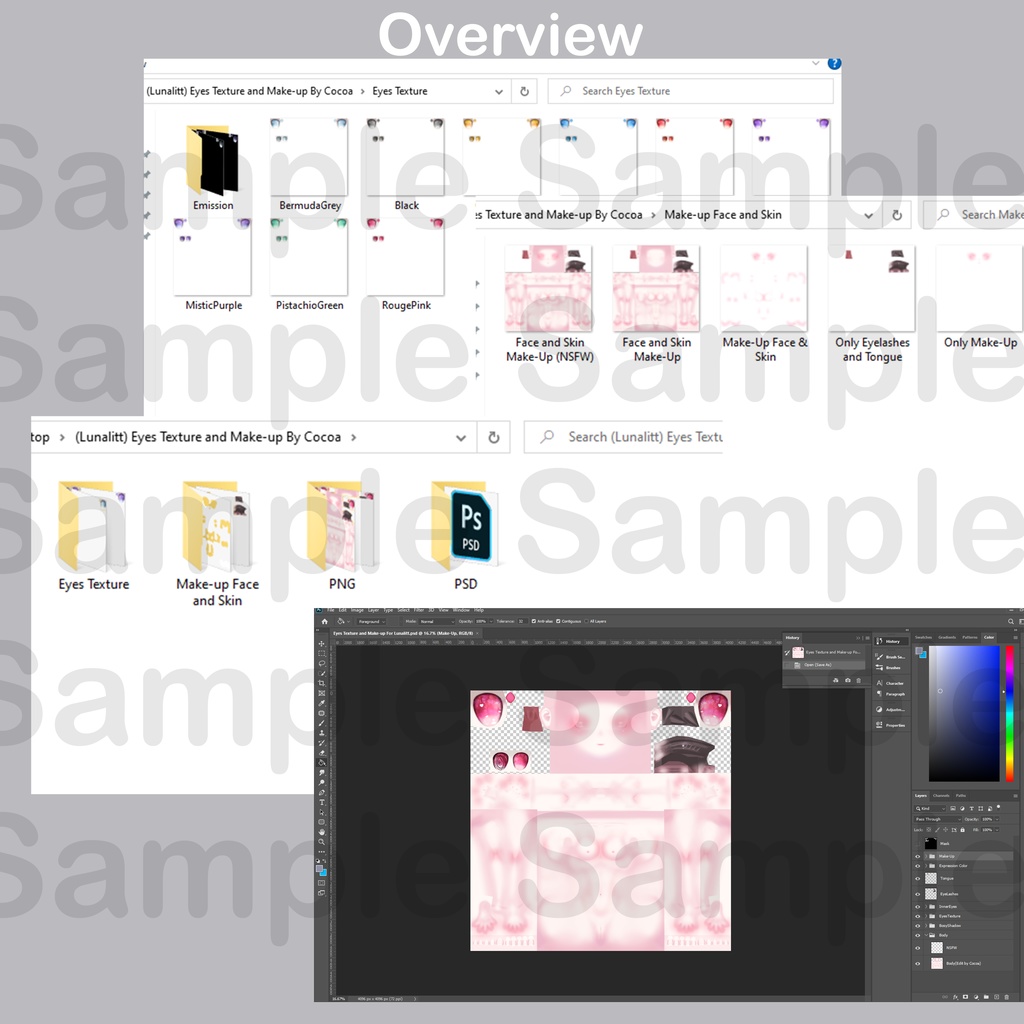
Task: Click the layer style fx icon
Action: (955, 997)
